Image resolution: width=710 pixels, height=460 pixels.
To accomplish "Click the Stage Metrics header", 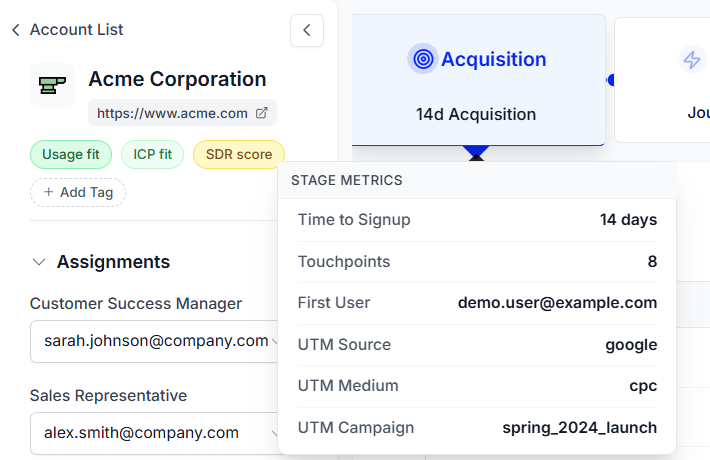I will (x=347, y=180).
